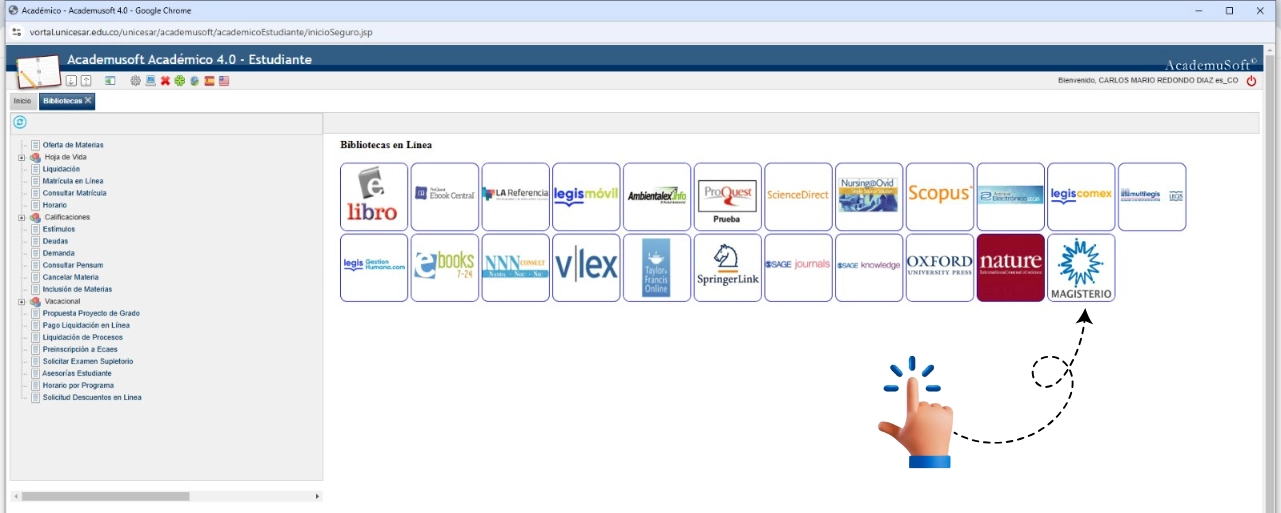Click the red X toolbar icon
This screenshot has height=513, width=1281.
[165, 81]
